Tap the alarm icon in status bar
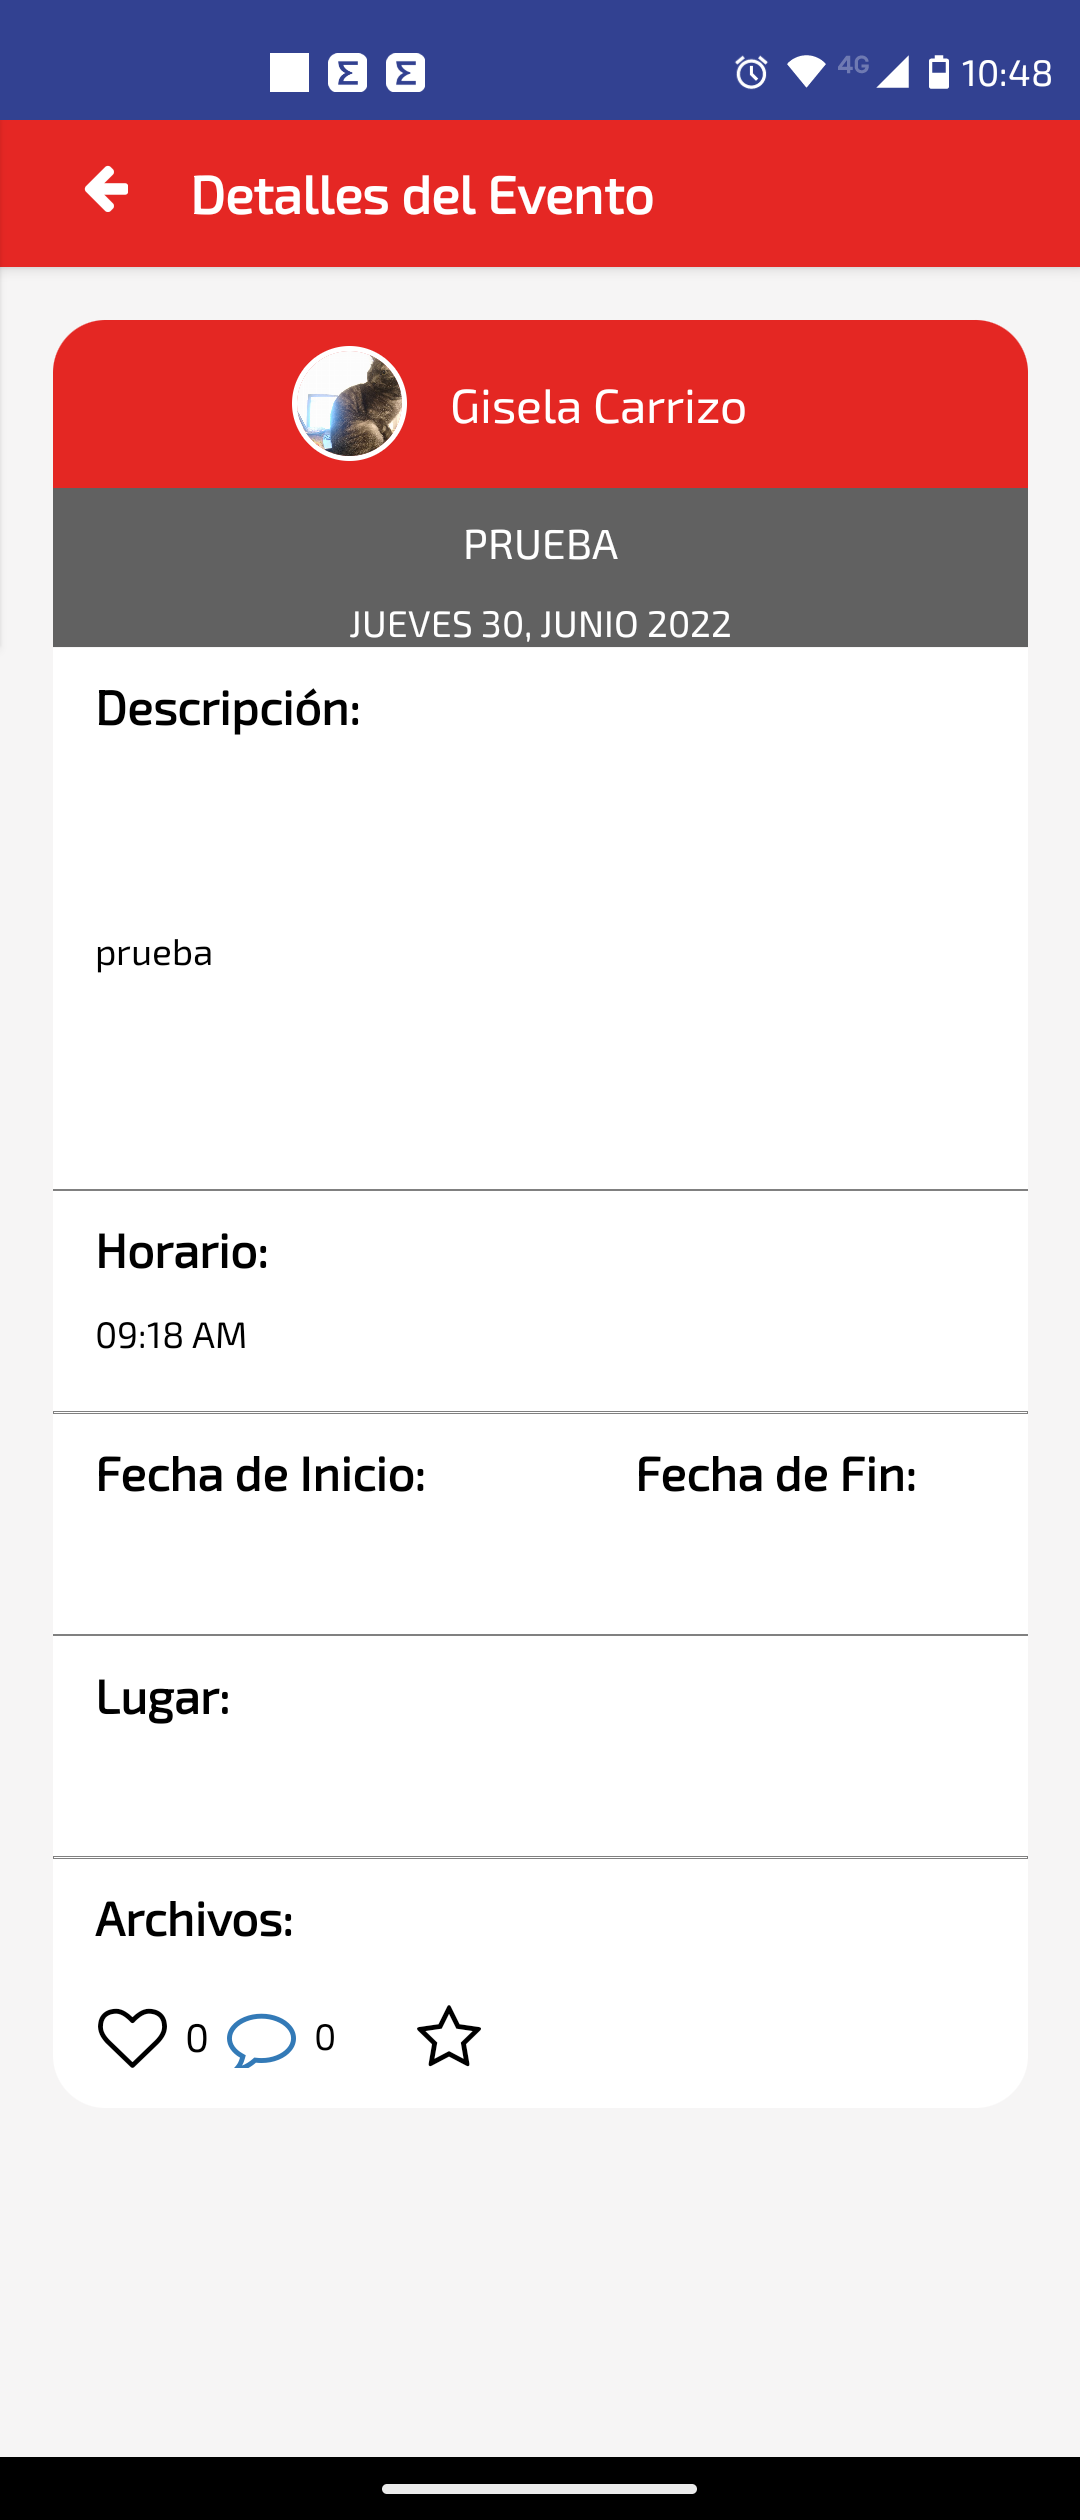Viewport: 1080px width, 2520px height. tap(751, 73)
